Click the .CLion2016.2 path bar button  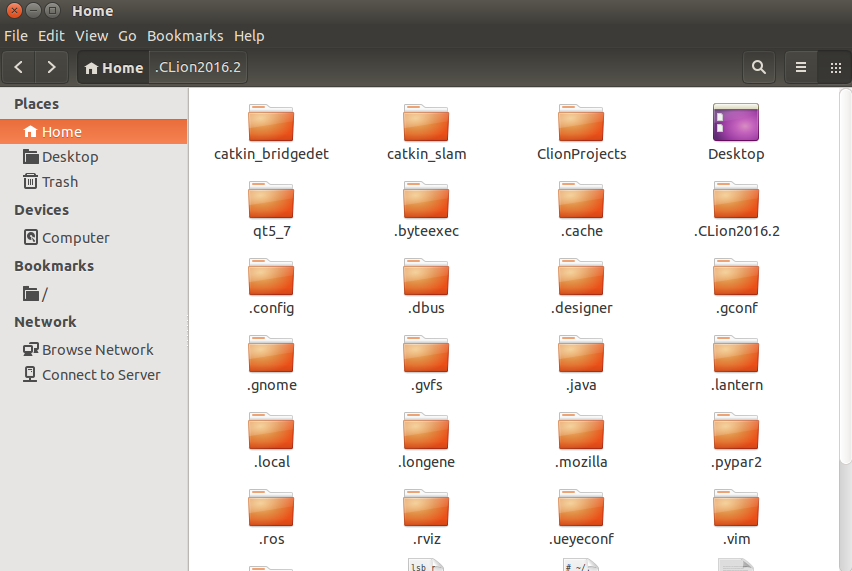(x=198, y=67)
